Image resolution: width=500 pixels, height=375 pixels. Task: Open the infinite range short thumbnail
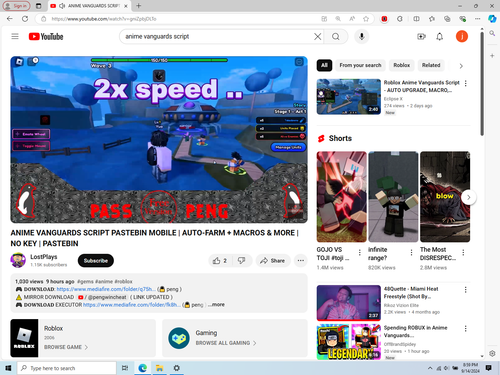tap(393, 197)
